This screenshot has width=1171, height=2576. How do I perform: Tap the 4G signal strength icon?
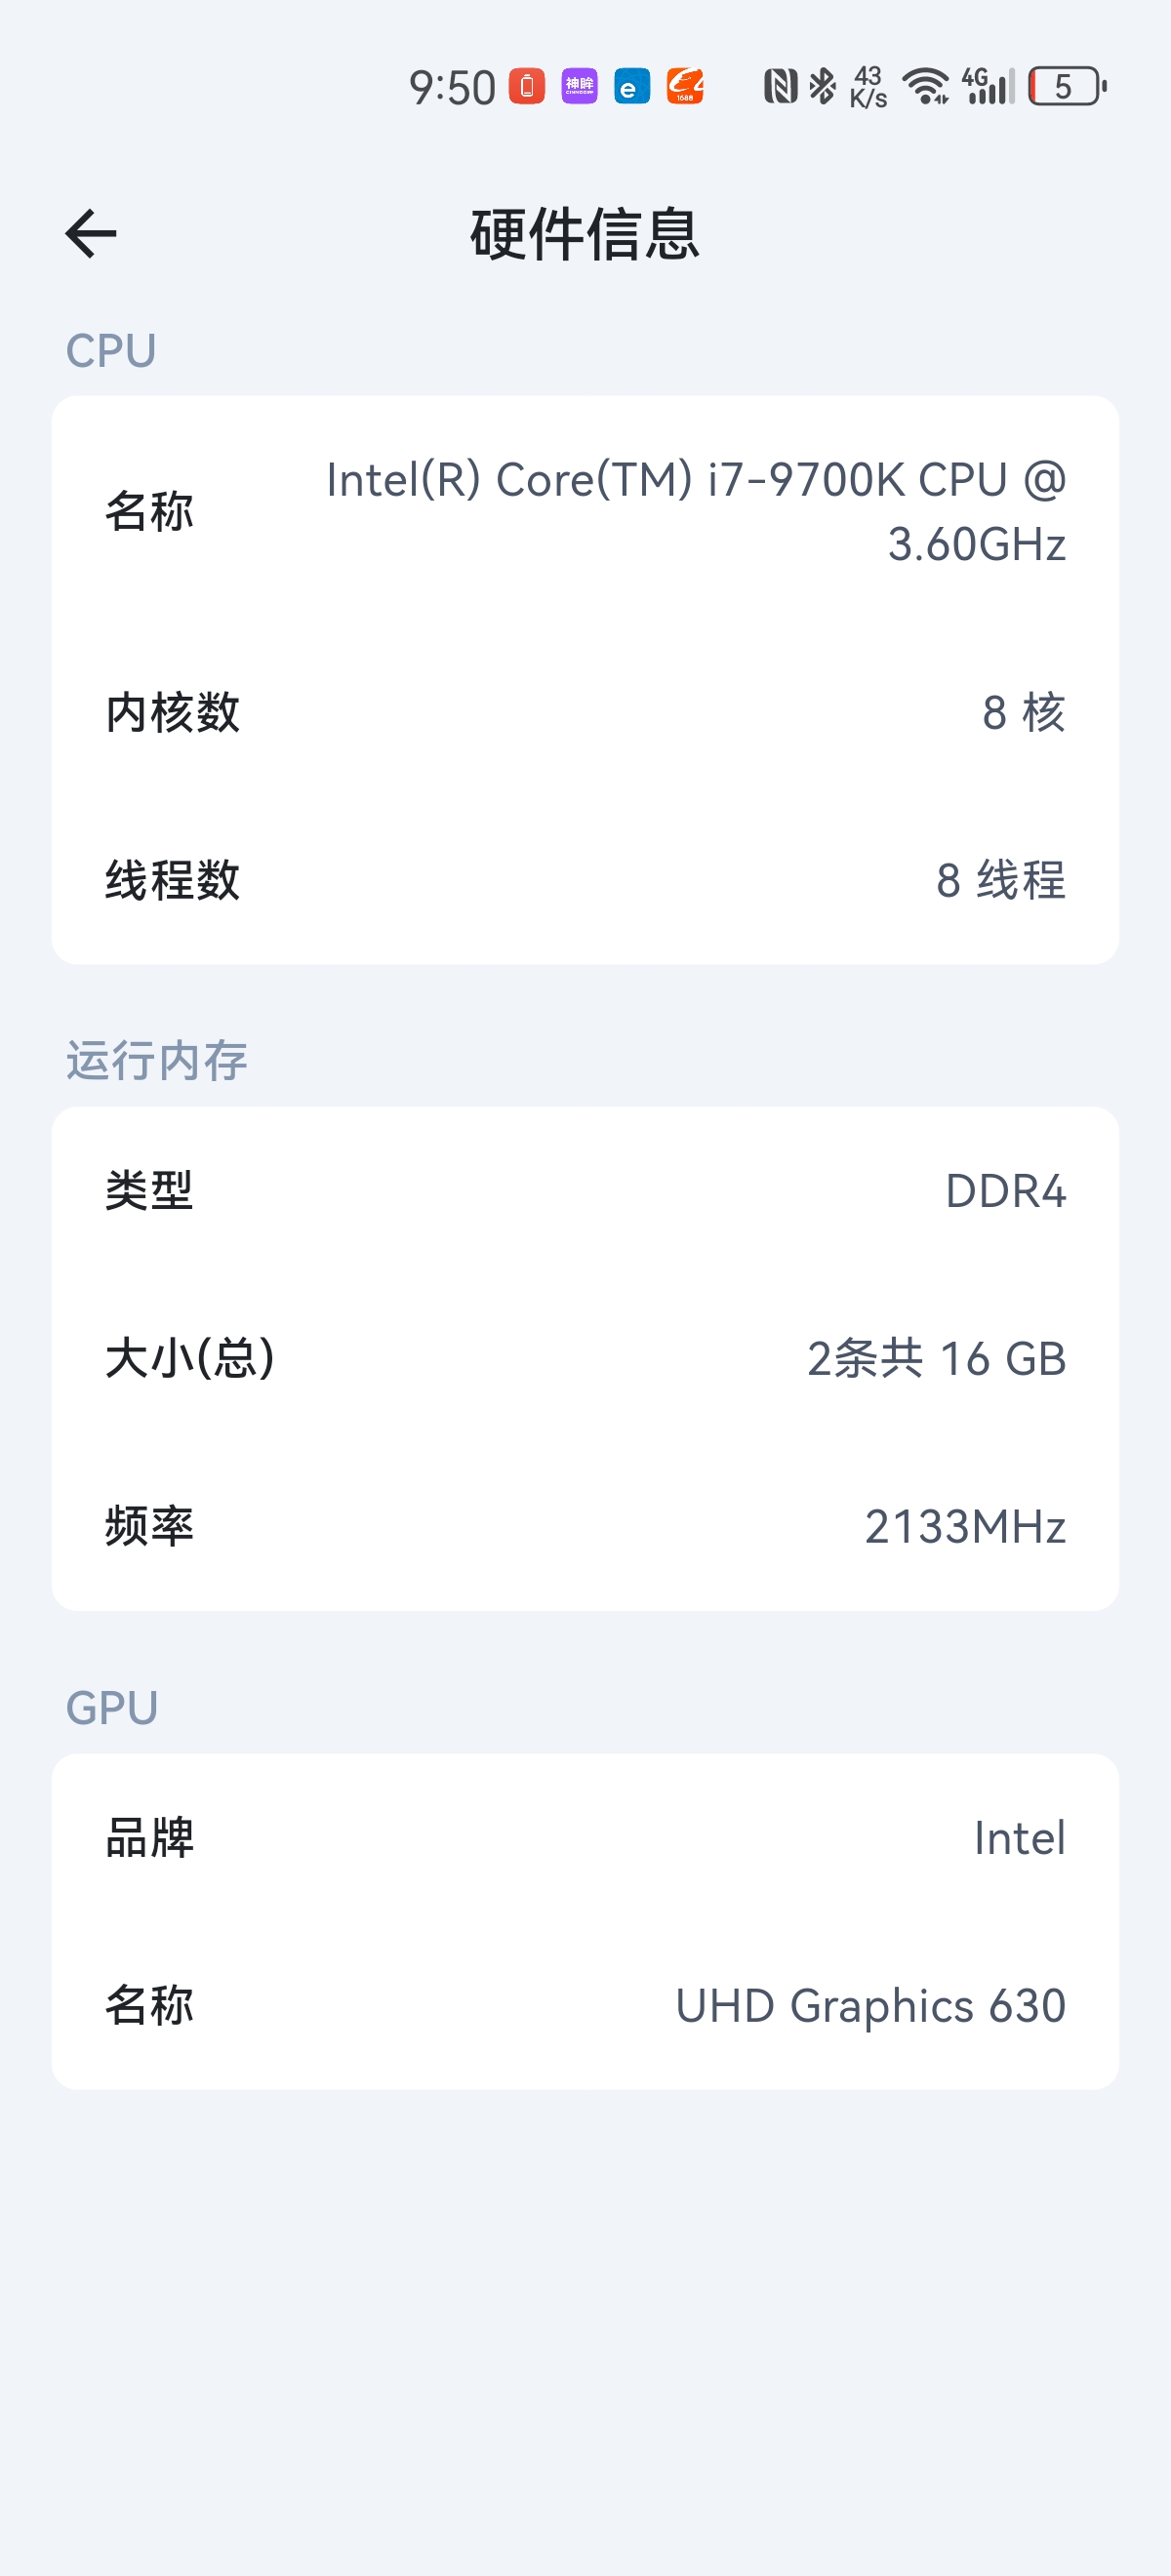tap(987, 86)
